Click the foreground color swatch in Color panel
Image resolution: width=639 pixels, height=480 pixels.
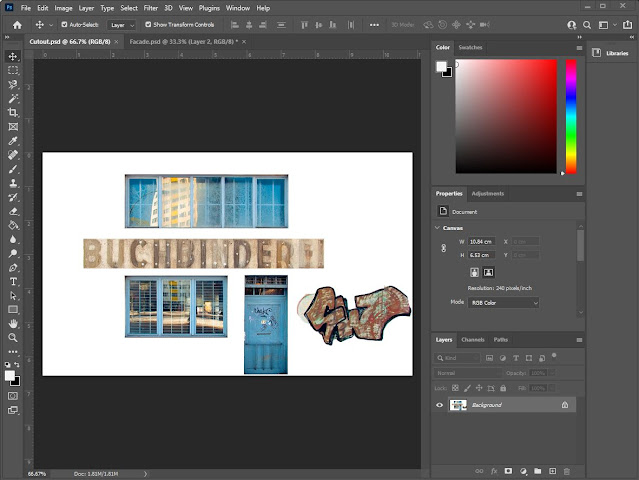click(x=441, y=66)
